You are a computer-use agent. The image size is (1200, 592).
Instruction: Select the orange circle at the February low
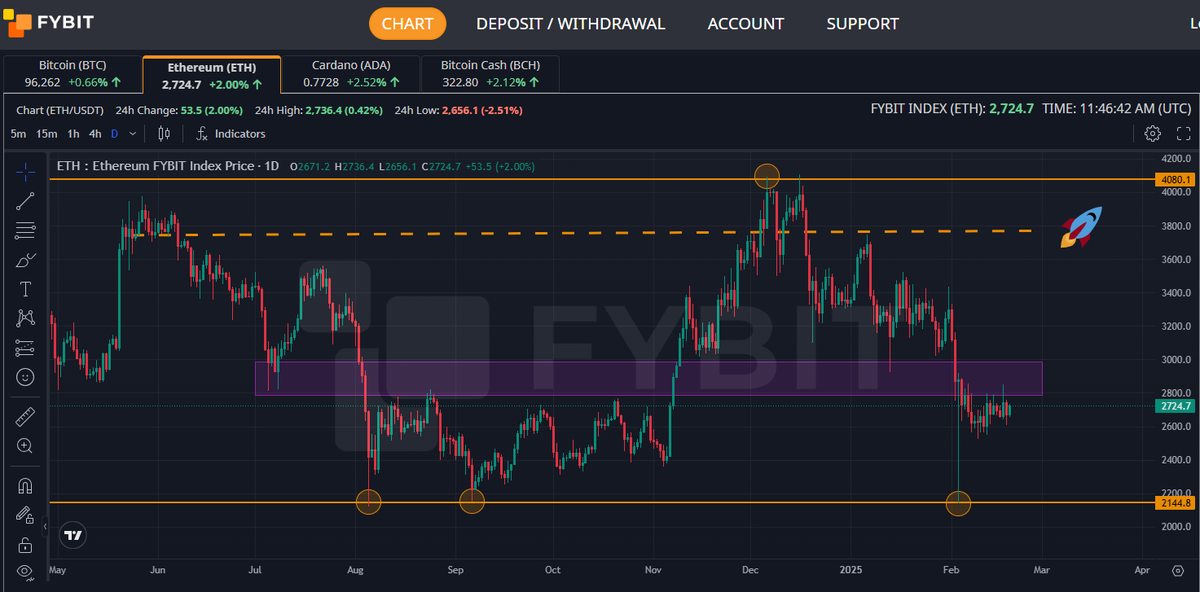958,504
